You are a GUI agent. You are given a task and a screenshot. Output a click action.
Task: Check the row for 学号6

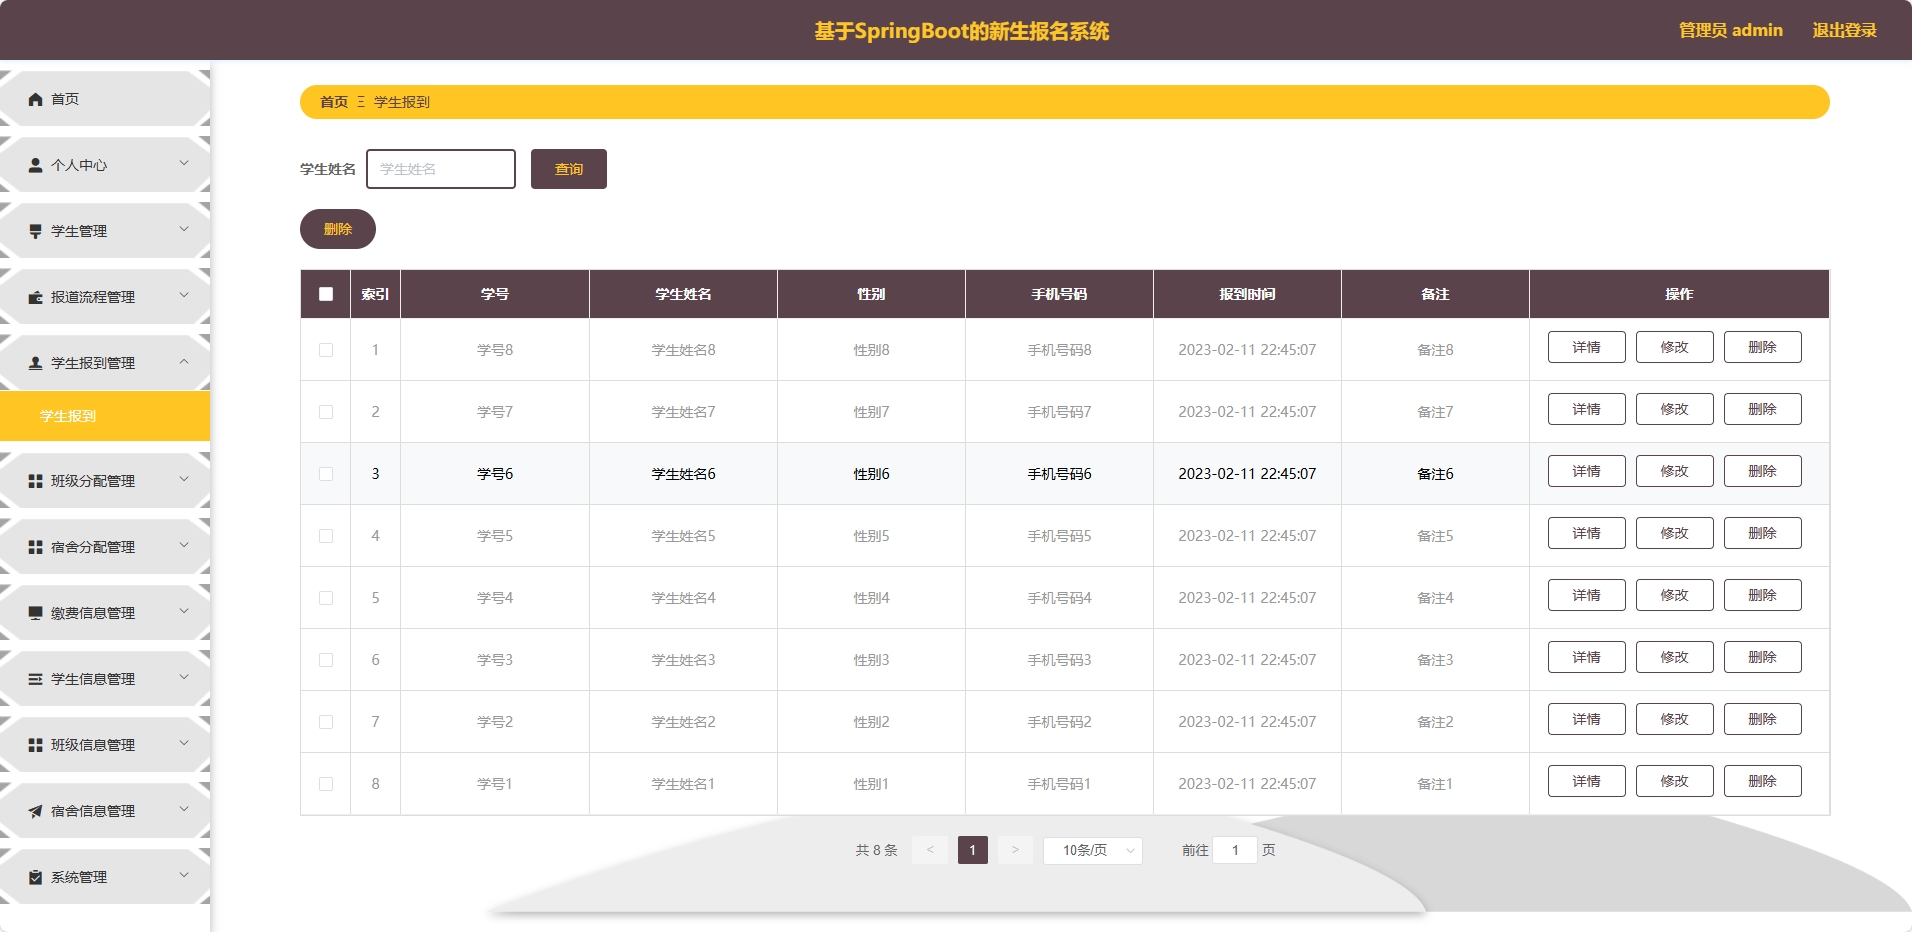326,474
